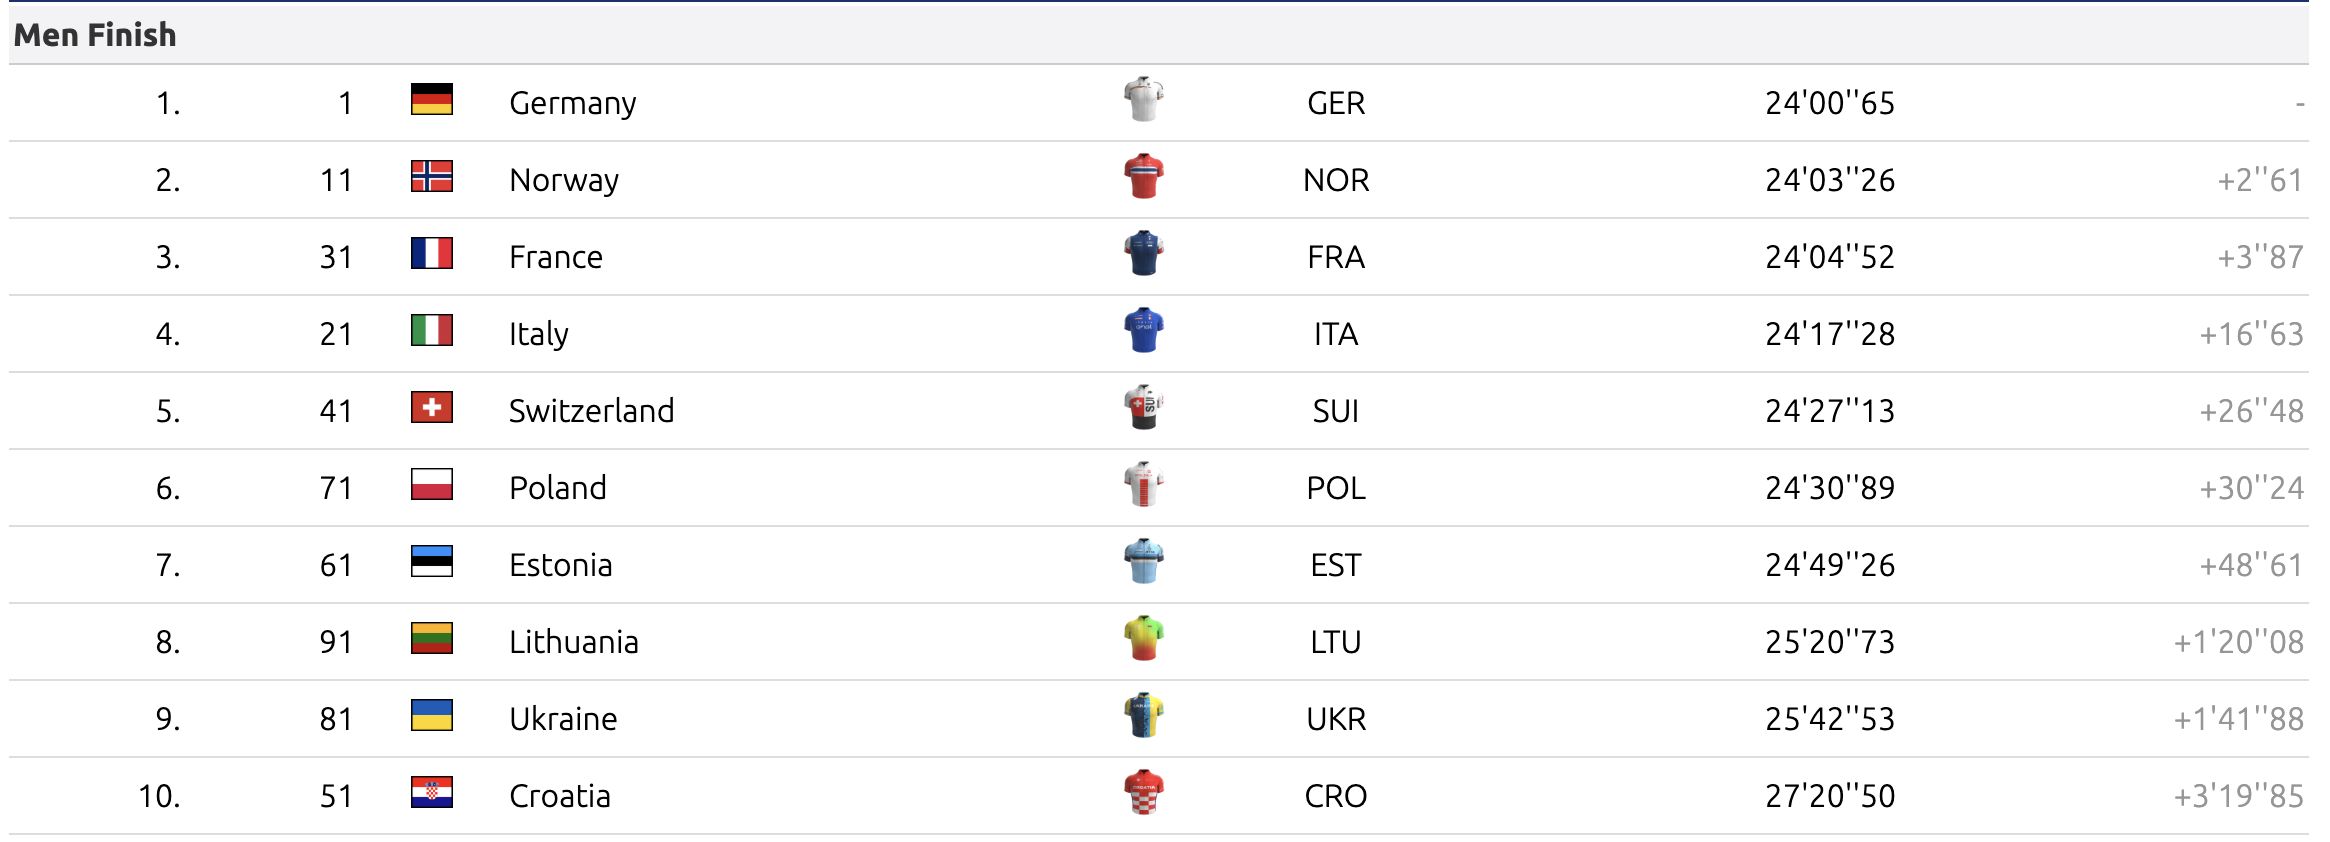The image size is (2330, 842).
Task: Click Croatia's time gap +3'19''85
Action: coord(2238,796)
